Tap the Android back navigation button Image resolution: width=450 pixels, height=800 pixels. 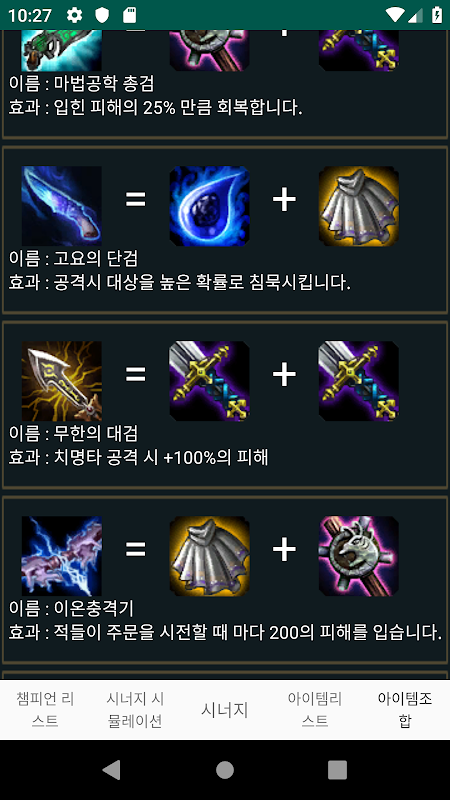112,770
